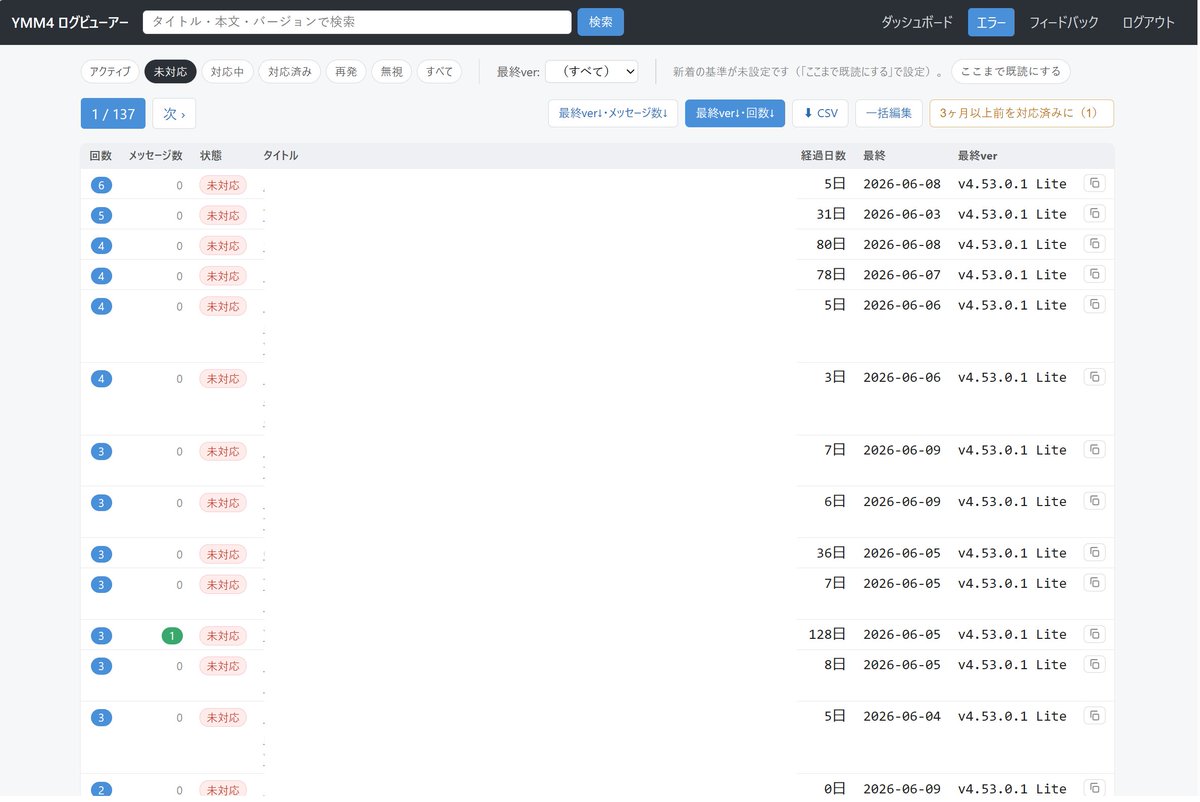
Task: Open YMM4 ログビューアー home link
Action: tap(70, 22)
